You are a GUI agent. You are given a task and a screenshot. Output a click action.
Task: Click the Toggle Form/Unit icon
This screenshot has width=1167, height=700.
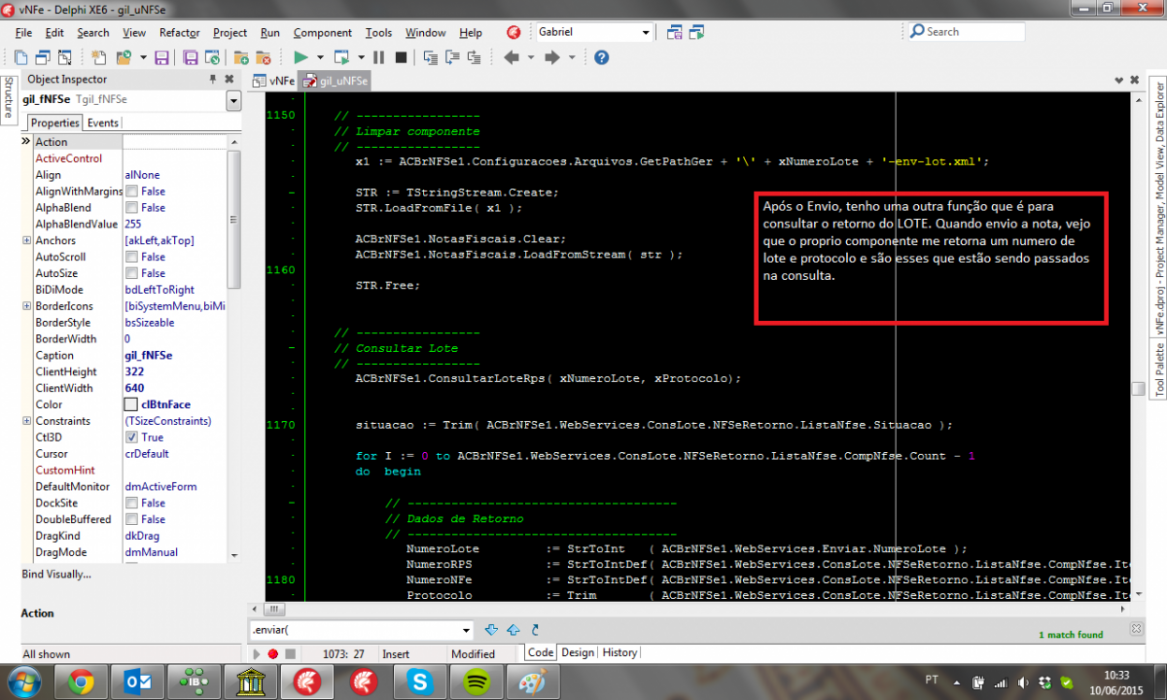click(x=65, y=57)
